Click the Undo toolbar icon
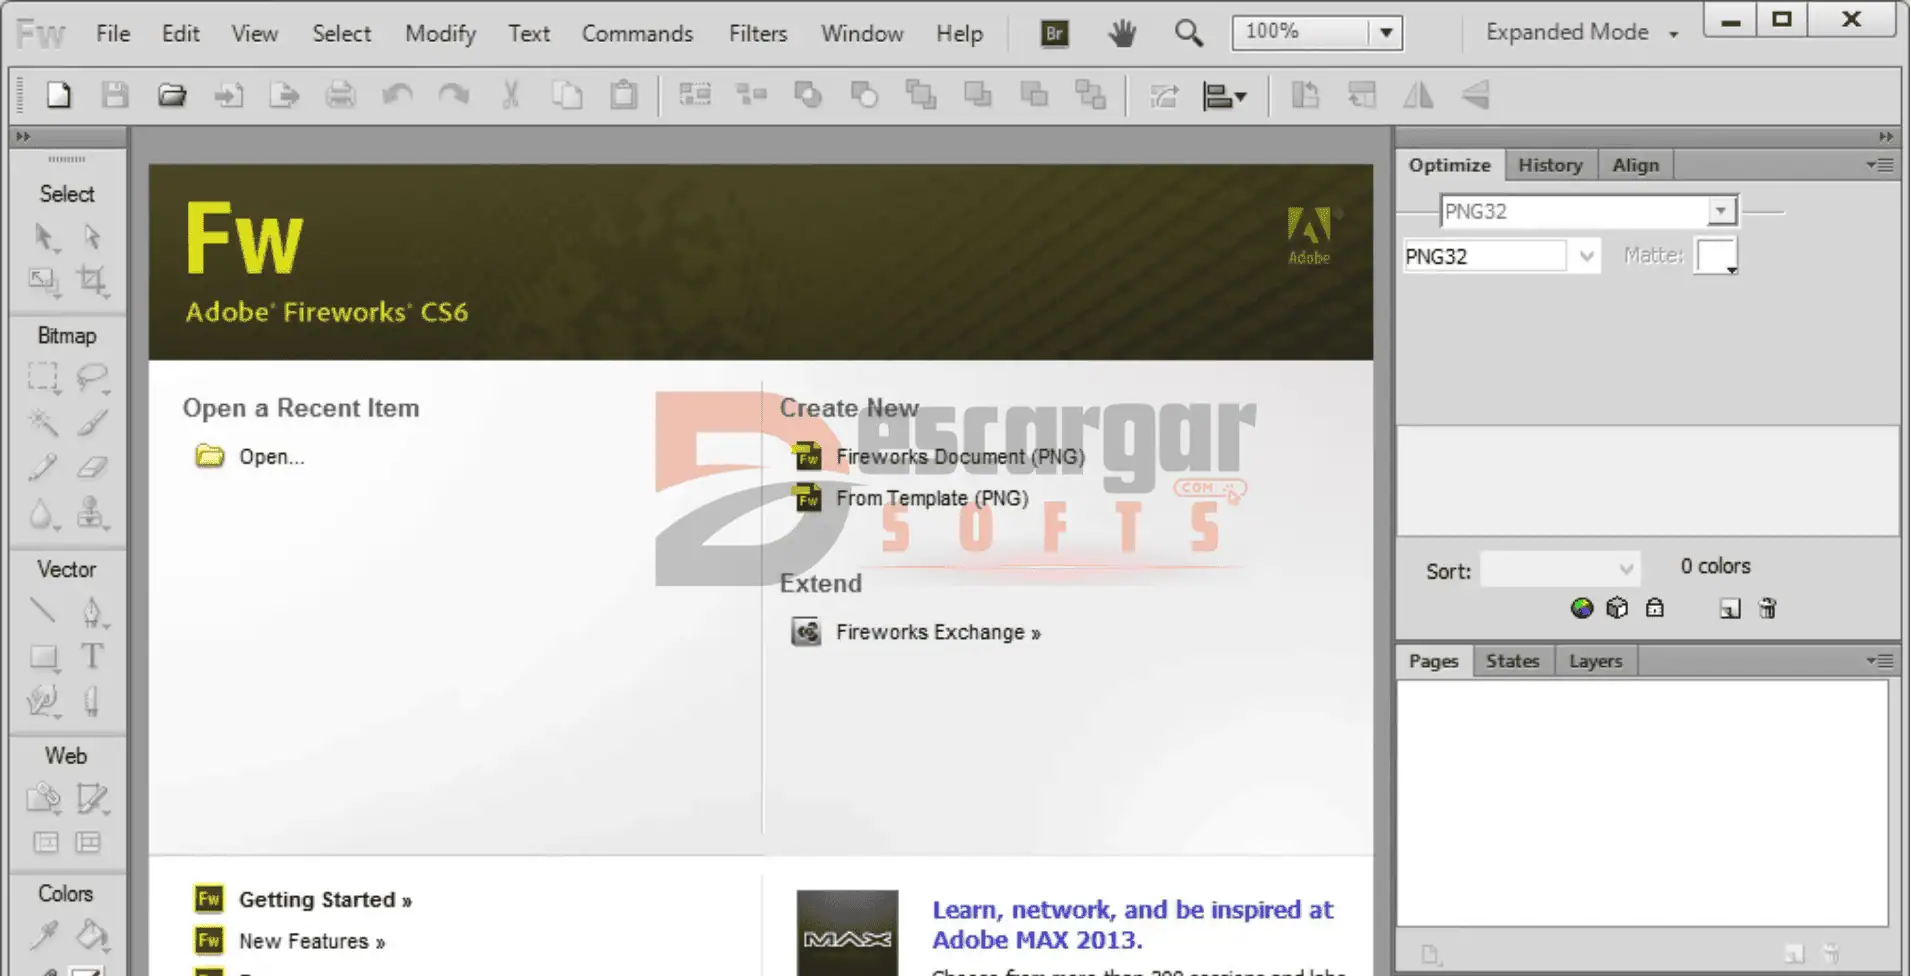Screen dimensions: 1911x976 pyautogui.click(x=397, y=95)
